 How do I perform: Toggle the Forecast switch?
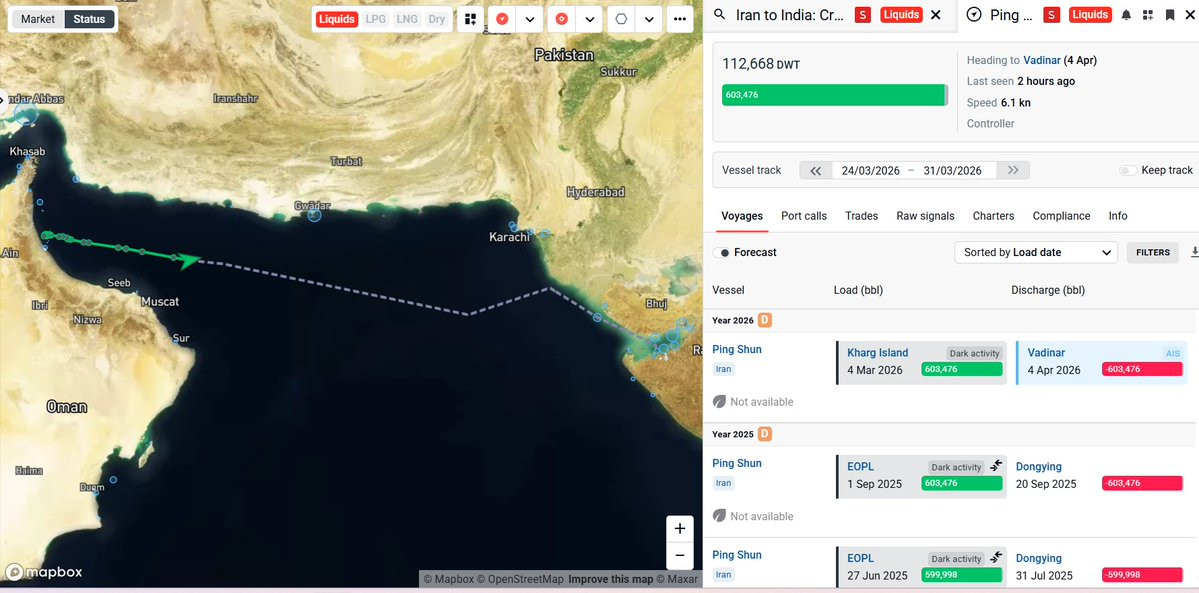721,253
